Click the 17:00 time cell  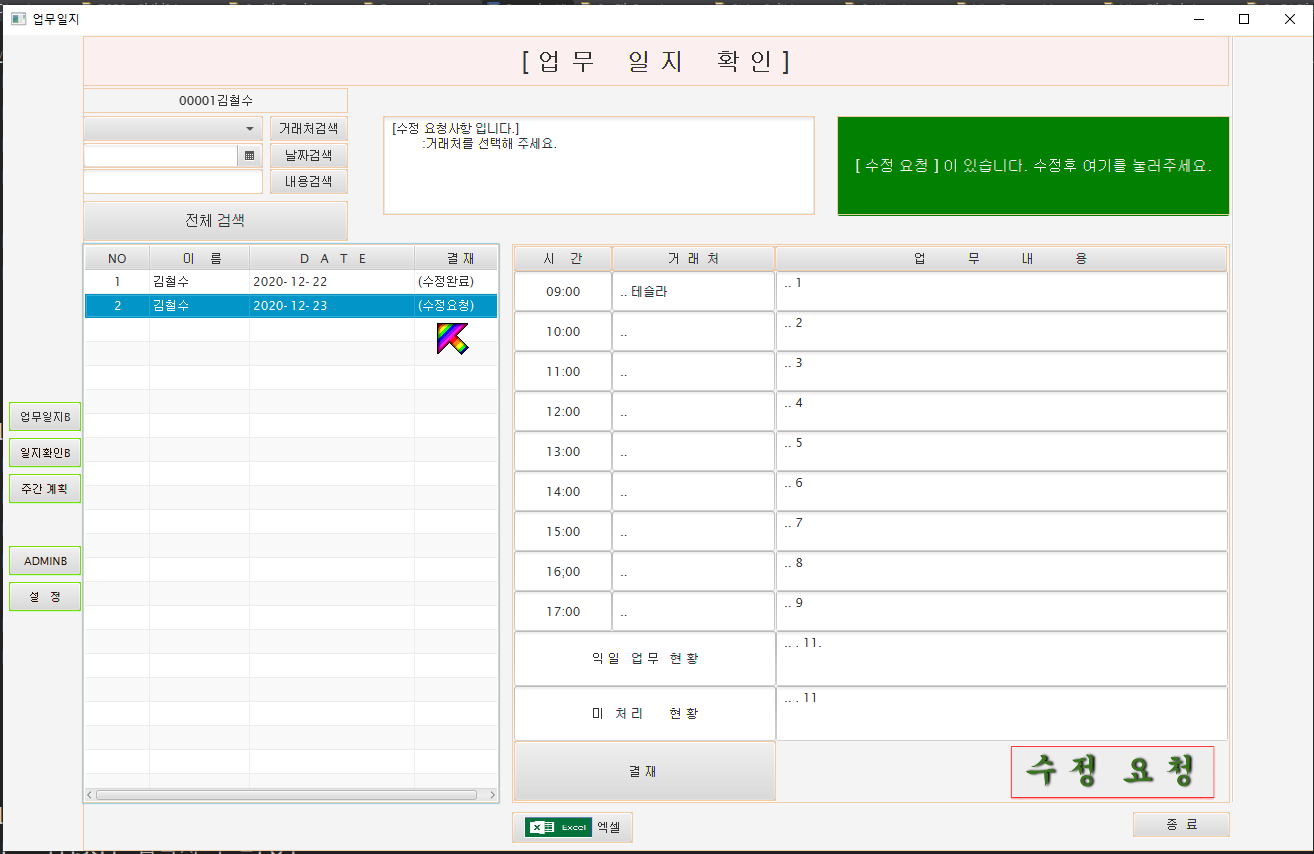563,611
